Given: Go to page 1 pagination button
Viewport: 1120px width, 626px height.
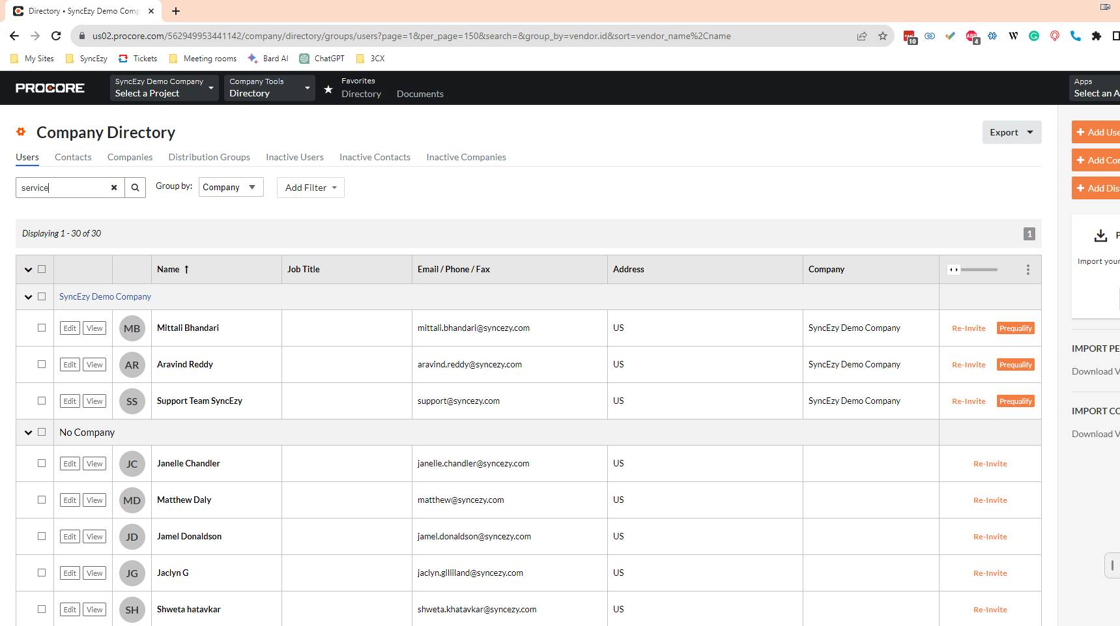Looking at the screenshot, I should pyautogui.click(x=1029, y=234).
